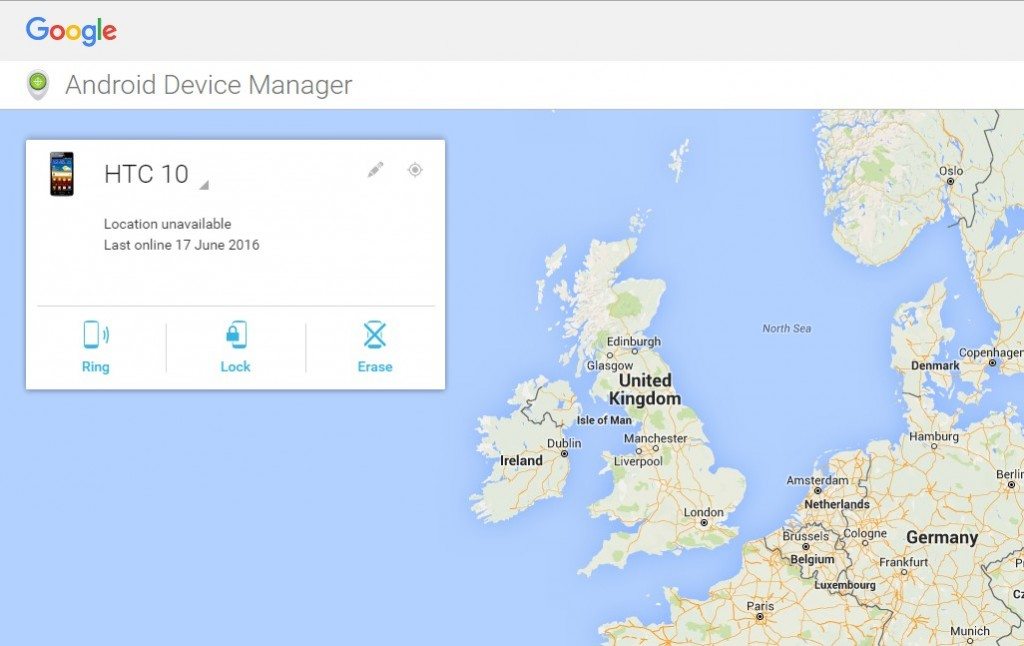Click the Dublin marker on the map

(x=564, y=453)
